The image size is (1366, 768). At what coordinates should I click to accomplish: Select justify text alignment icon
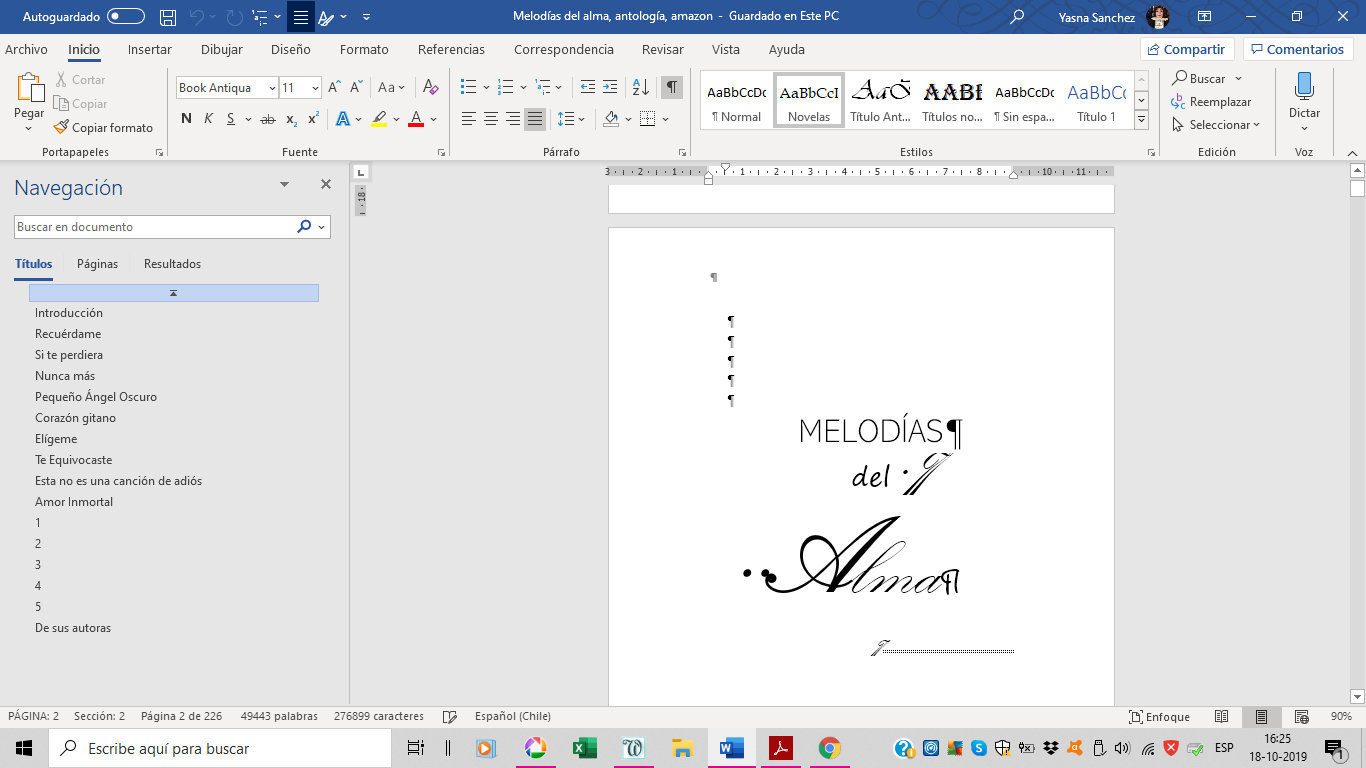[535, 119]
